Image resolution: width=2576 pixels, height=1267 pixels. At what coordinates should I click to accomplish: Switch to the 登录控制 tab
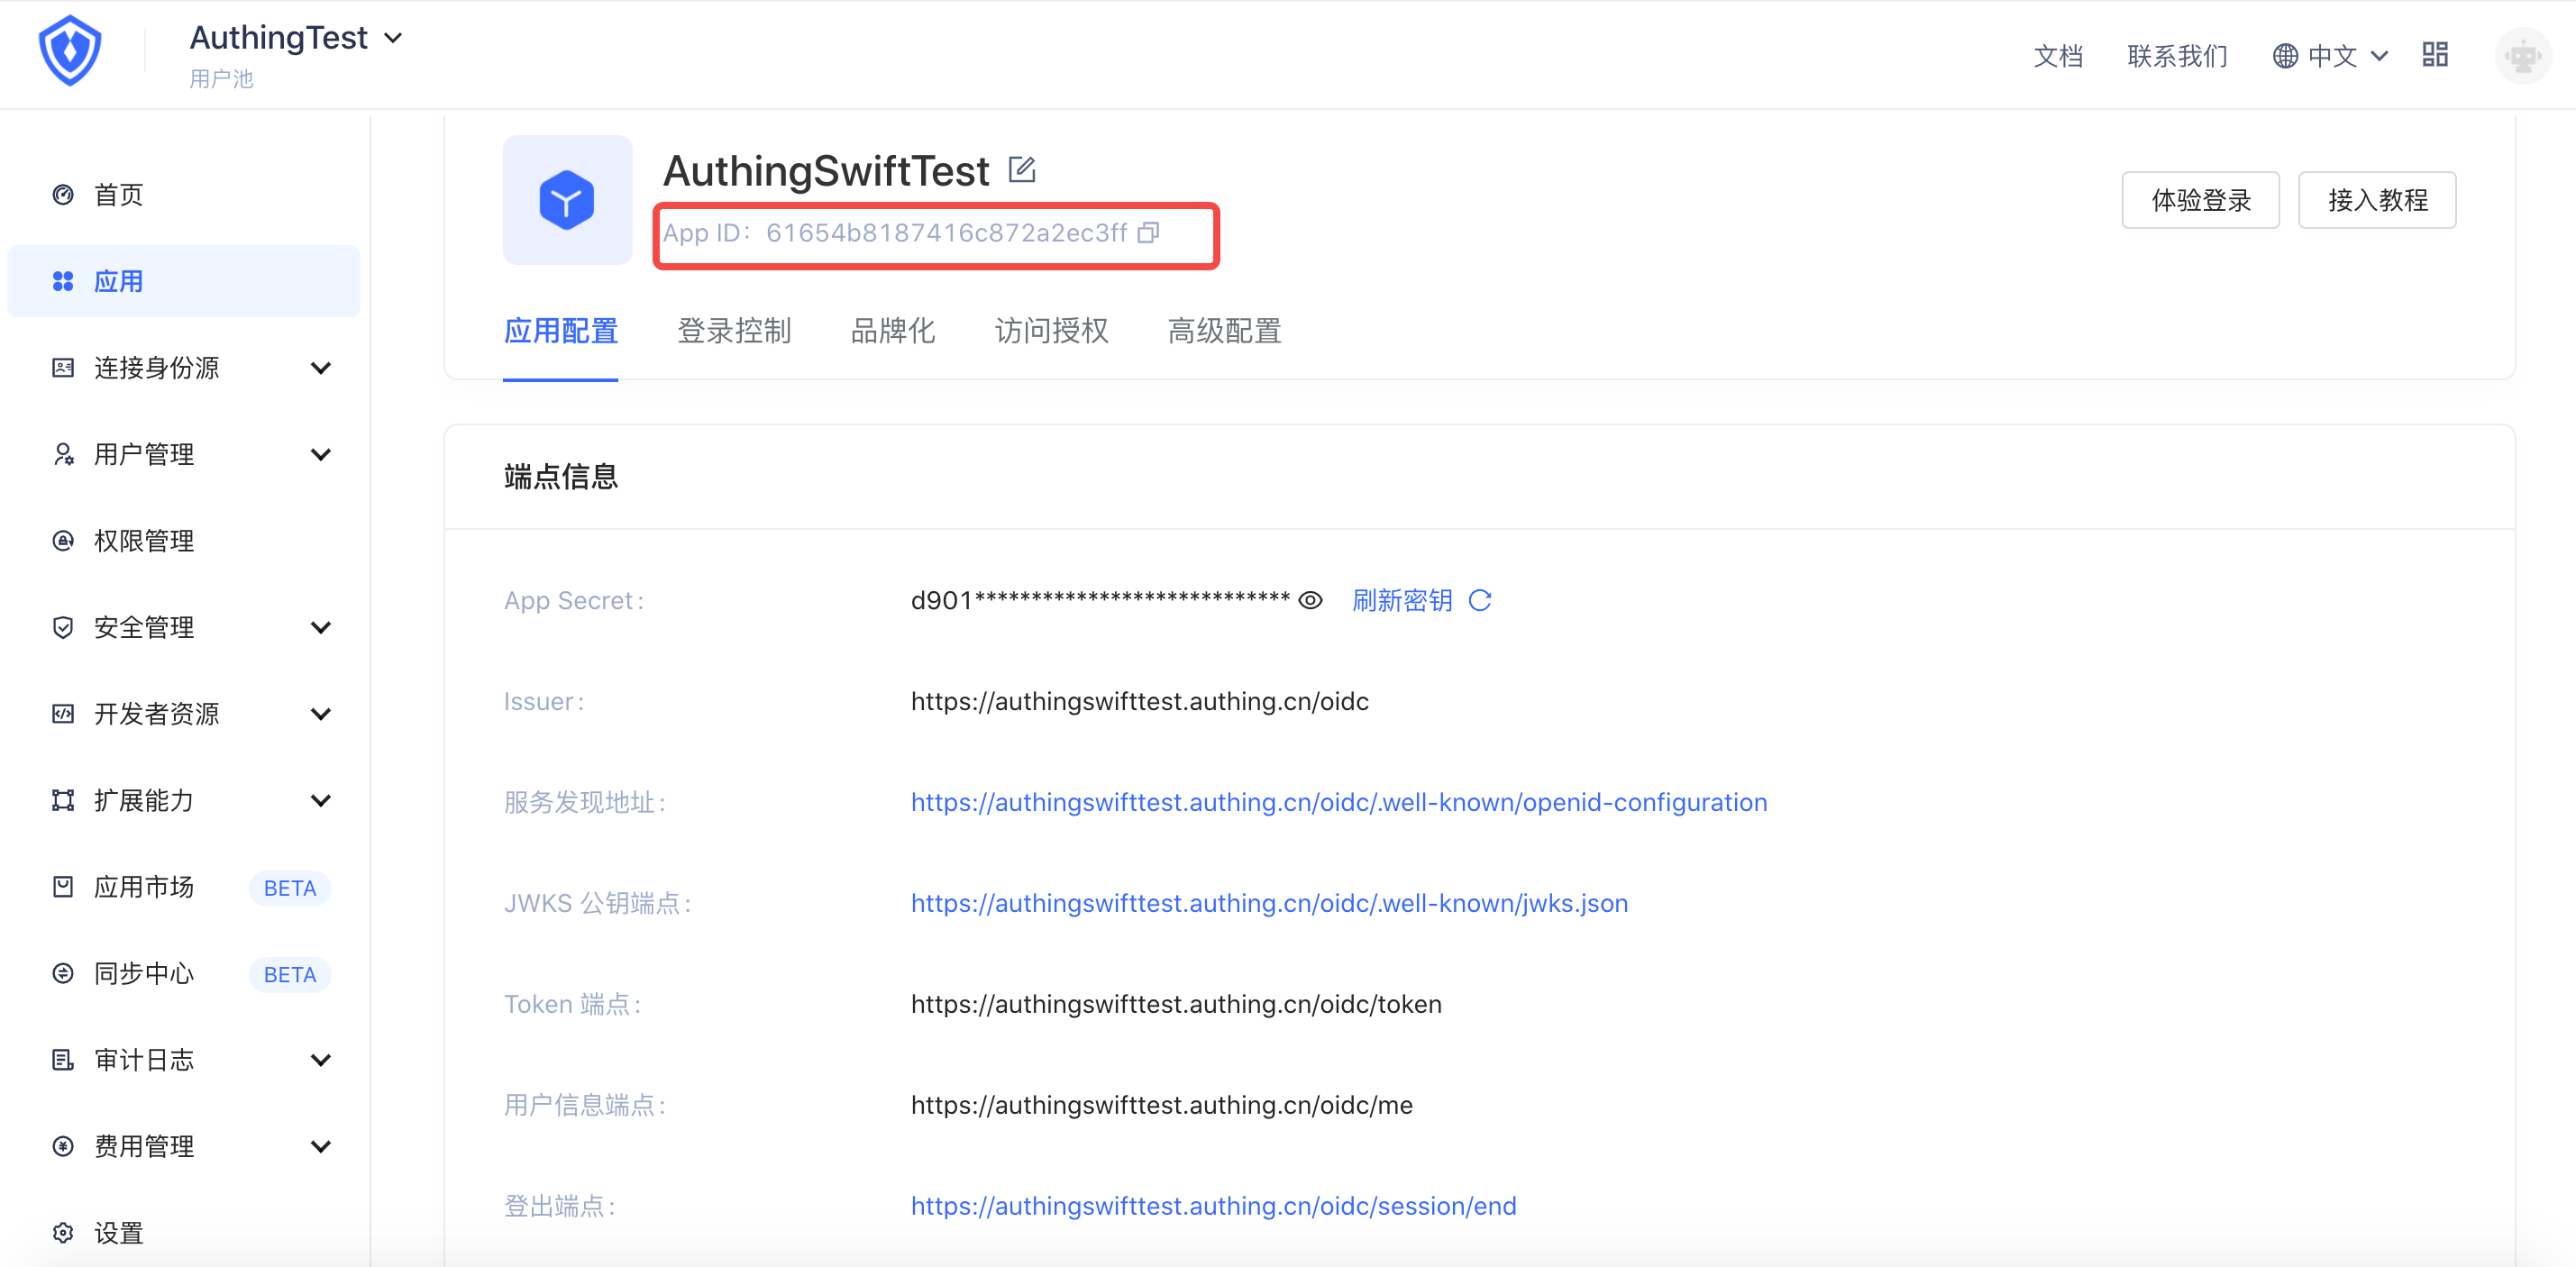pos(734,331)
